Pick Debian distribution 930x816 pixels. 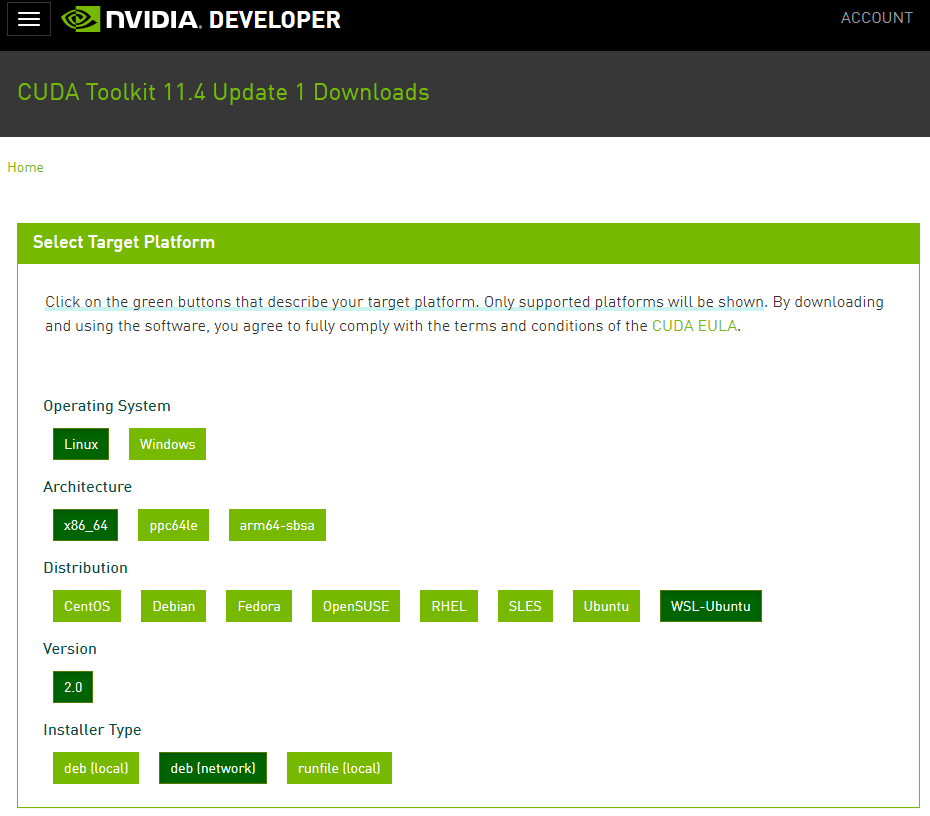(173, 605)
